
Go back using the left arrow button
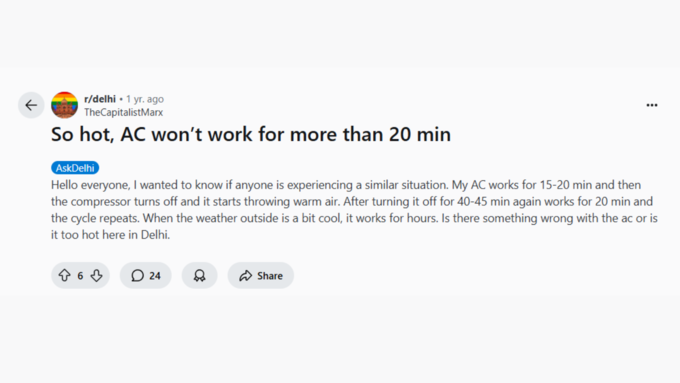(31, 105)
